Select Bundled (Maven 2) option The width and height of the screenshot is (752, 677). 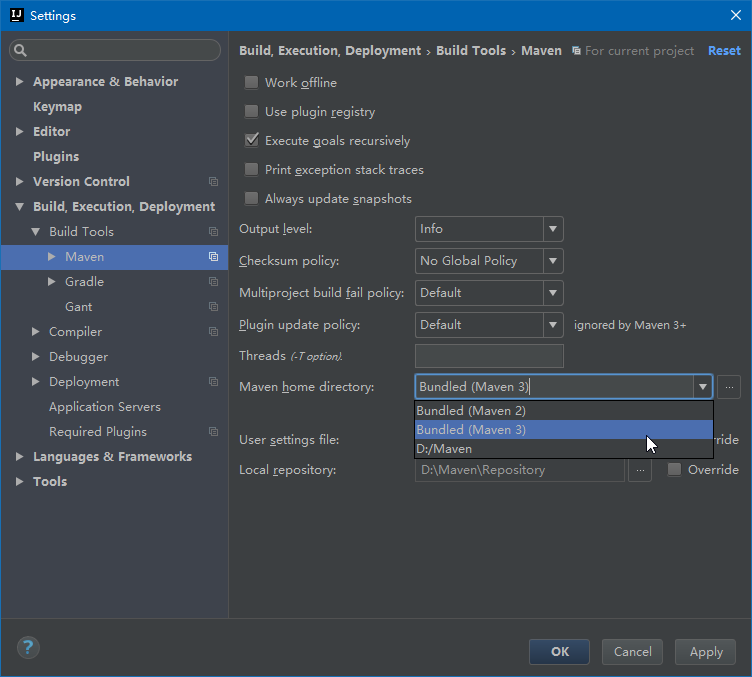[564, 411]
